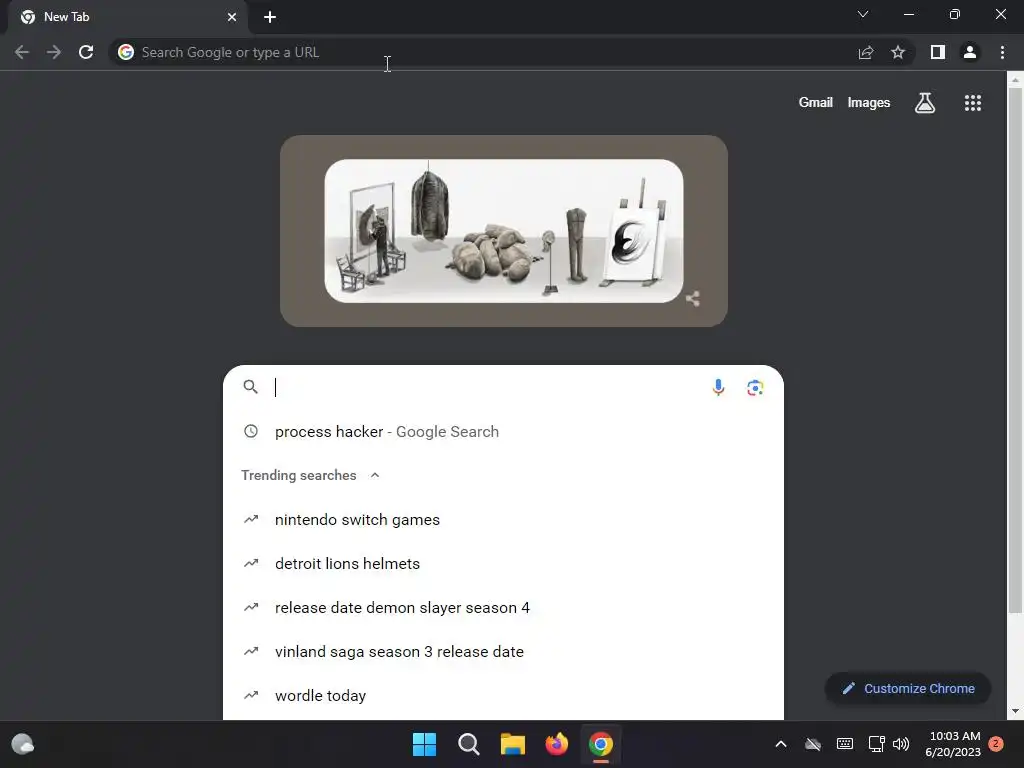Close the New Tab tab
This screenshot has height=768, width=1024.
(232, 17)
